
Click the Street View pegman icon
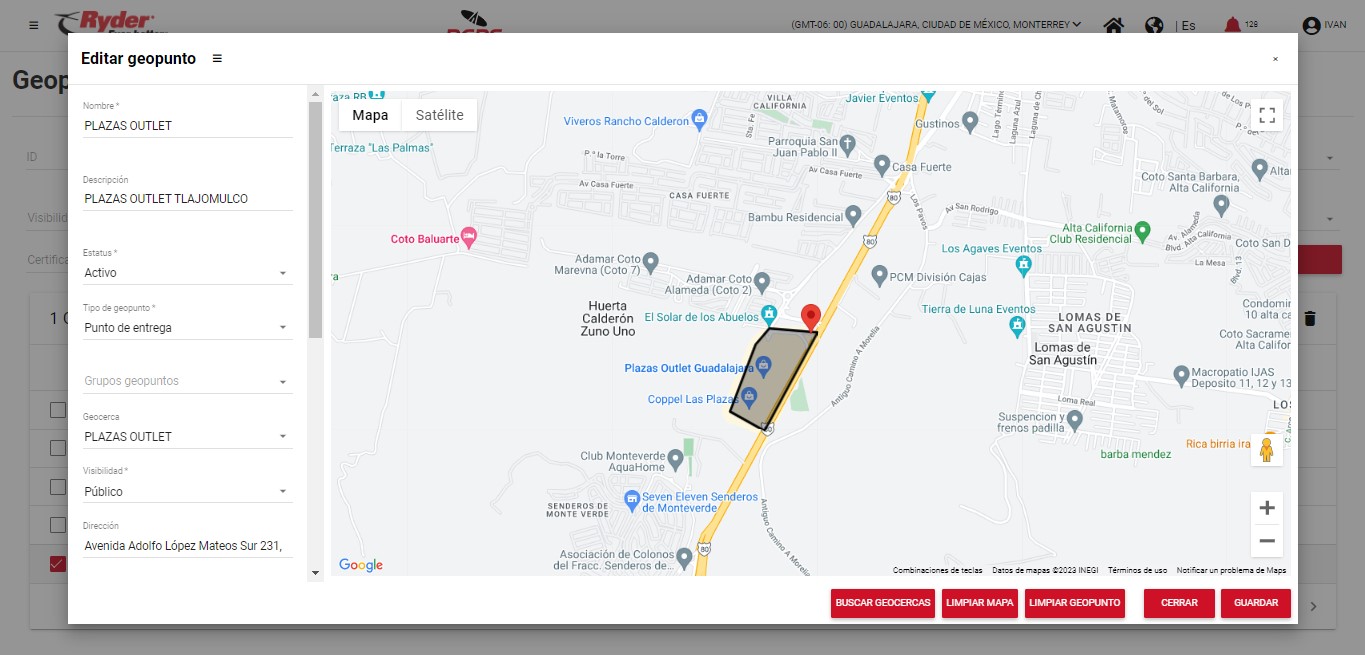[x=1266, y=450]
